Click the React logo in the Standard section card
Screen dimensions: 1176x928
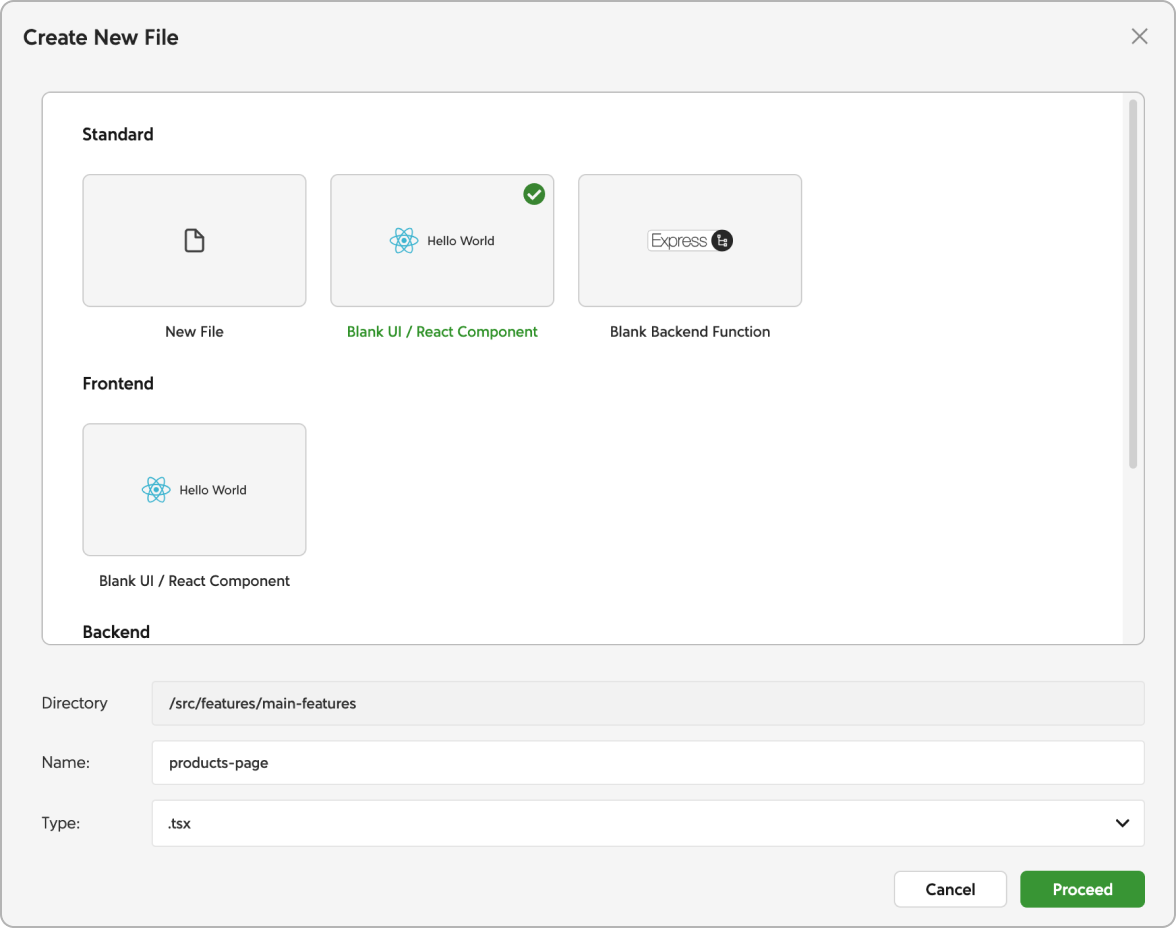pos(404,241)
